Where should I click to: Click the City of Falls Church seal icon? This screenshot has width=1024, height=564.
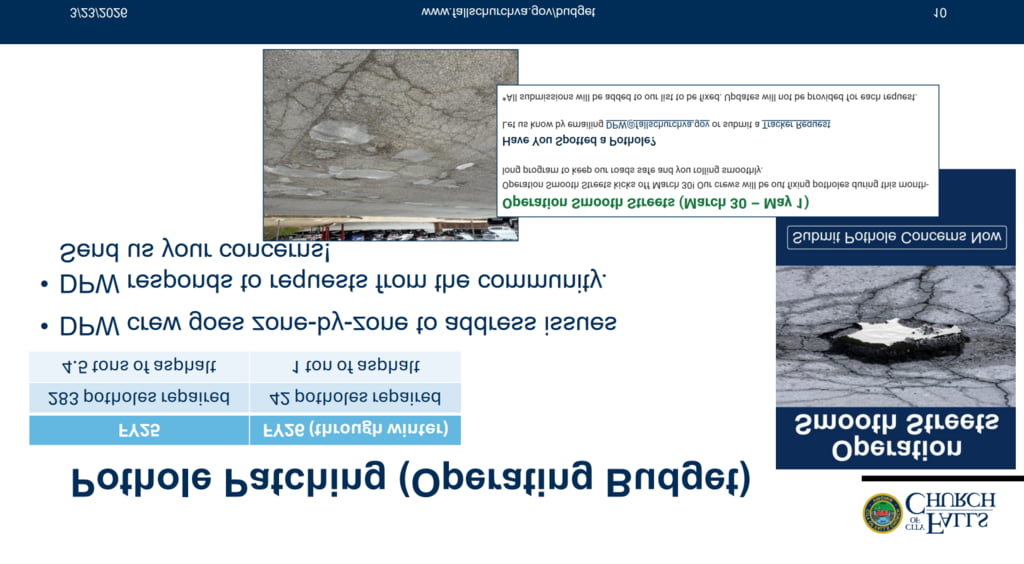pyautogui.click(x=882, y=513)
